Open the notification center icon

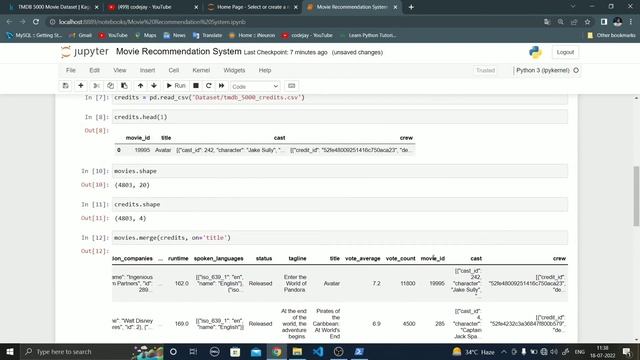(627, 351)
